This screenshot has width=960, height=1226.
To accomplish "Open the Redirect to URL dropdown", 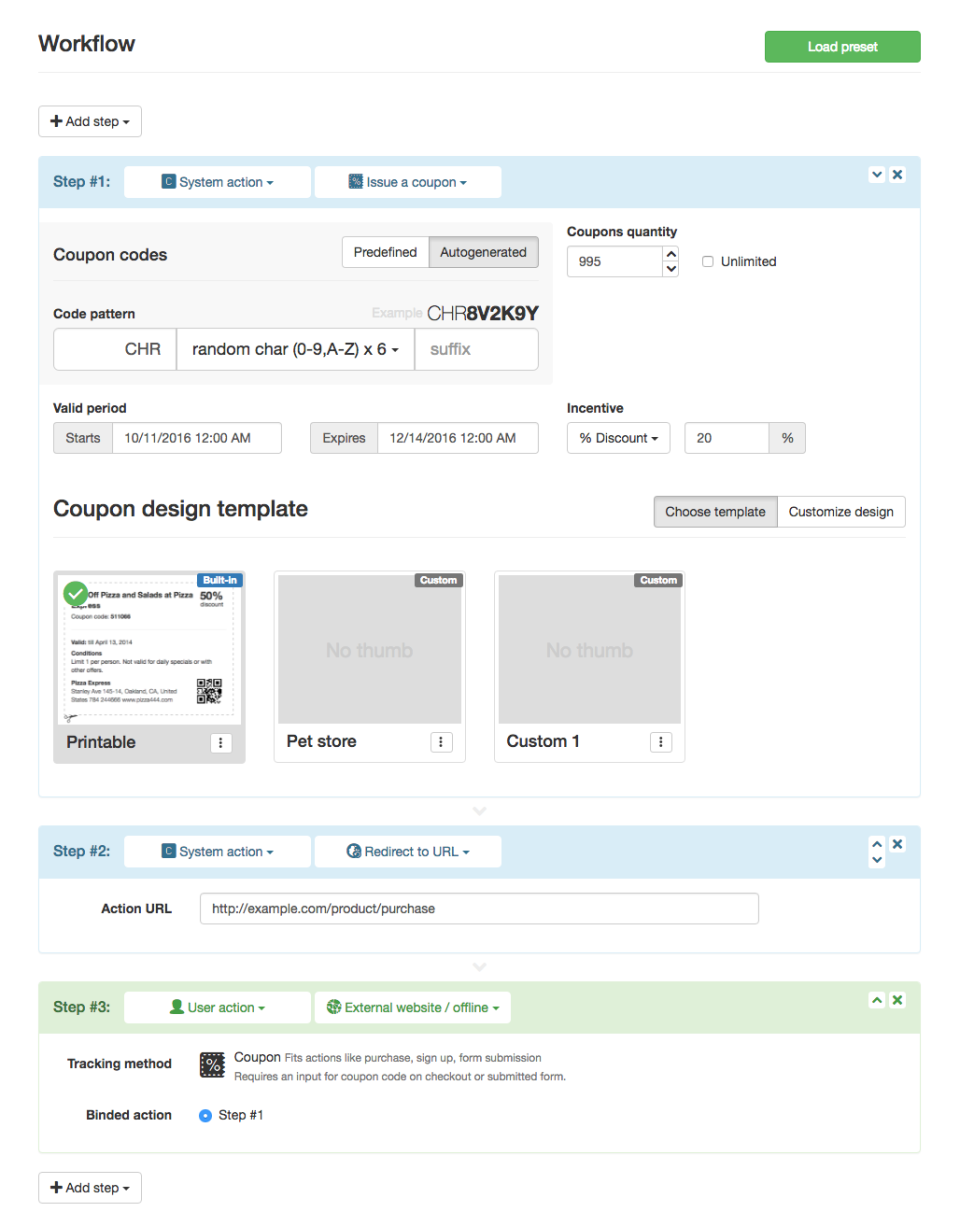I will tap(407, 852).
